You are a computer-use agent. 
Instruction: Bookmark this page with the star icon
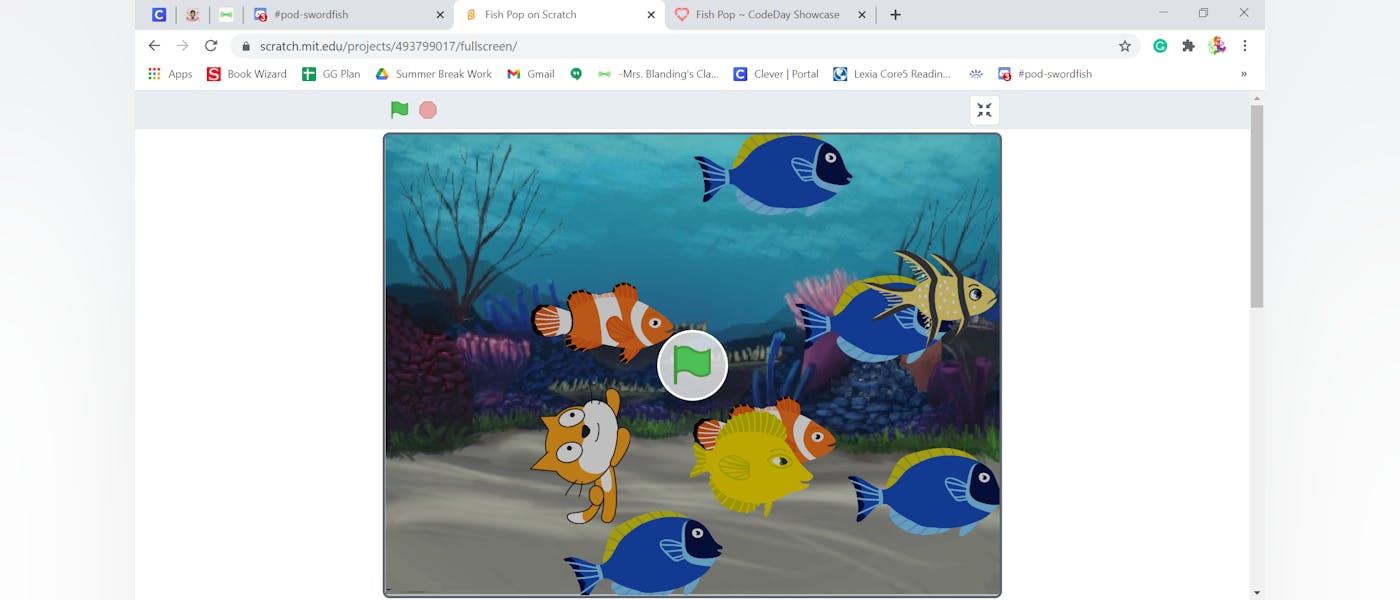pyautogui.click(x=1124, y=46)
